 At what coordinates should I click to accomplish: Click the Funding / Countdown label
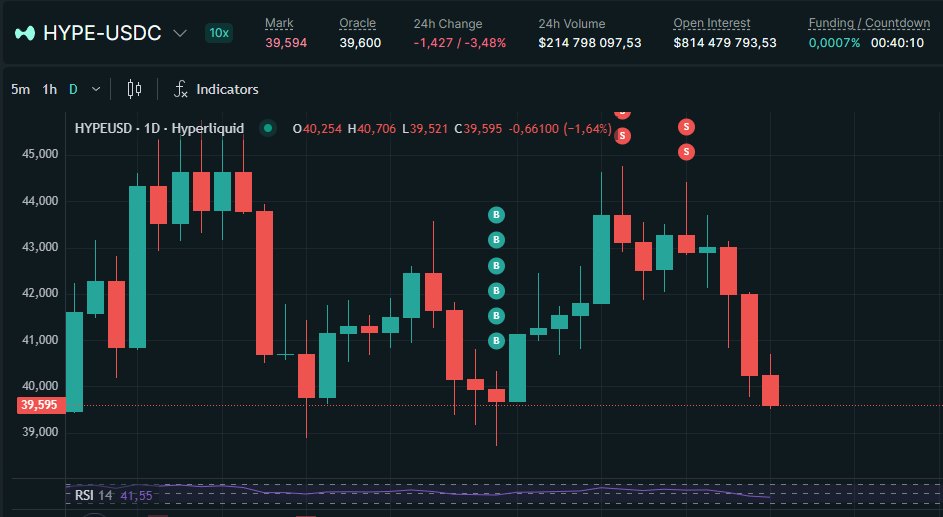click(x=869, y=23)
